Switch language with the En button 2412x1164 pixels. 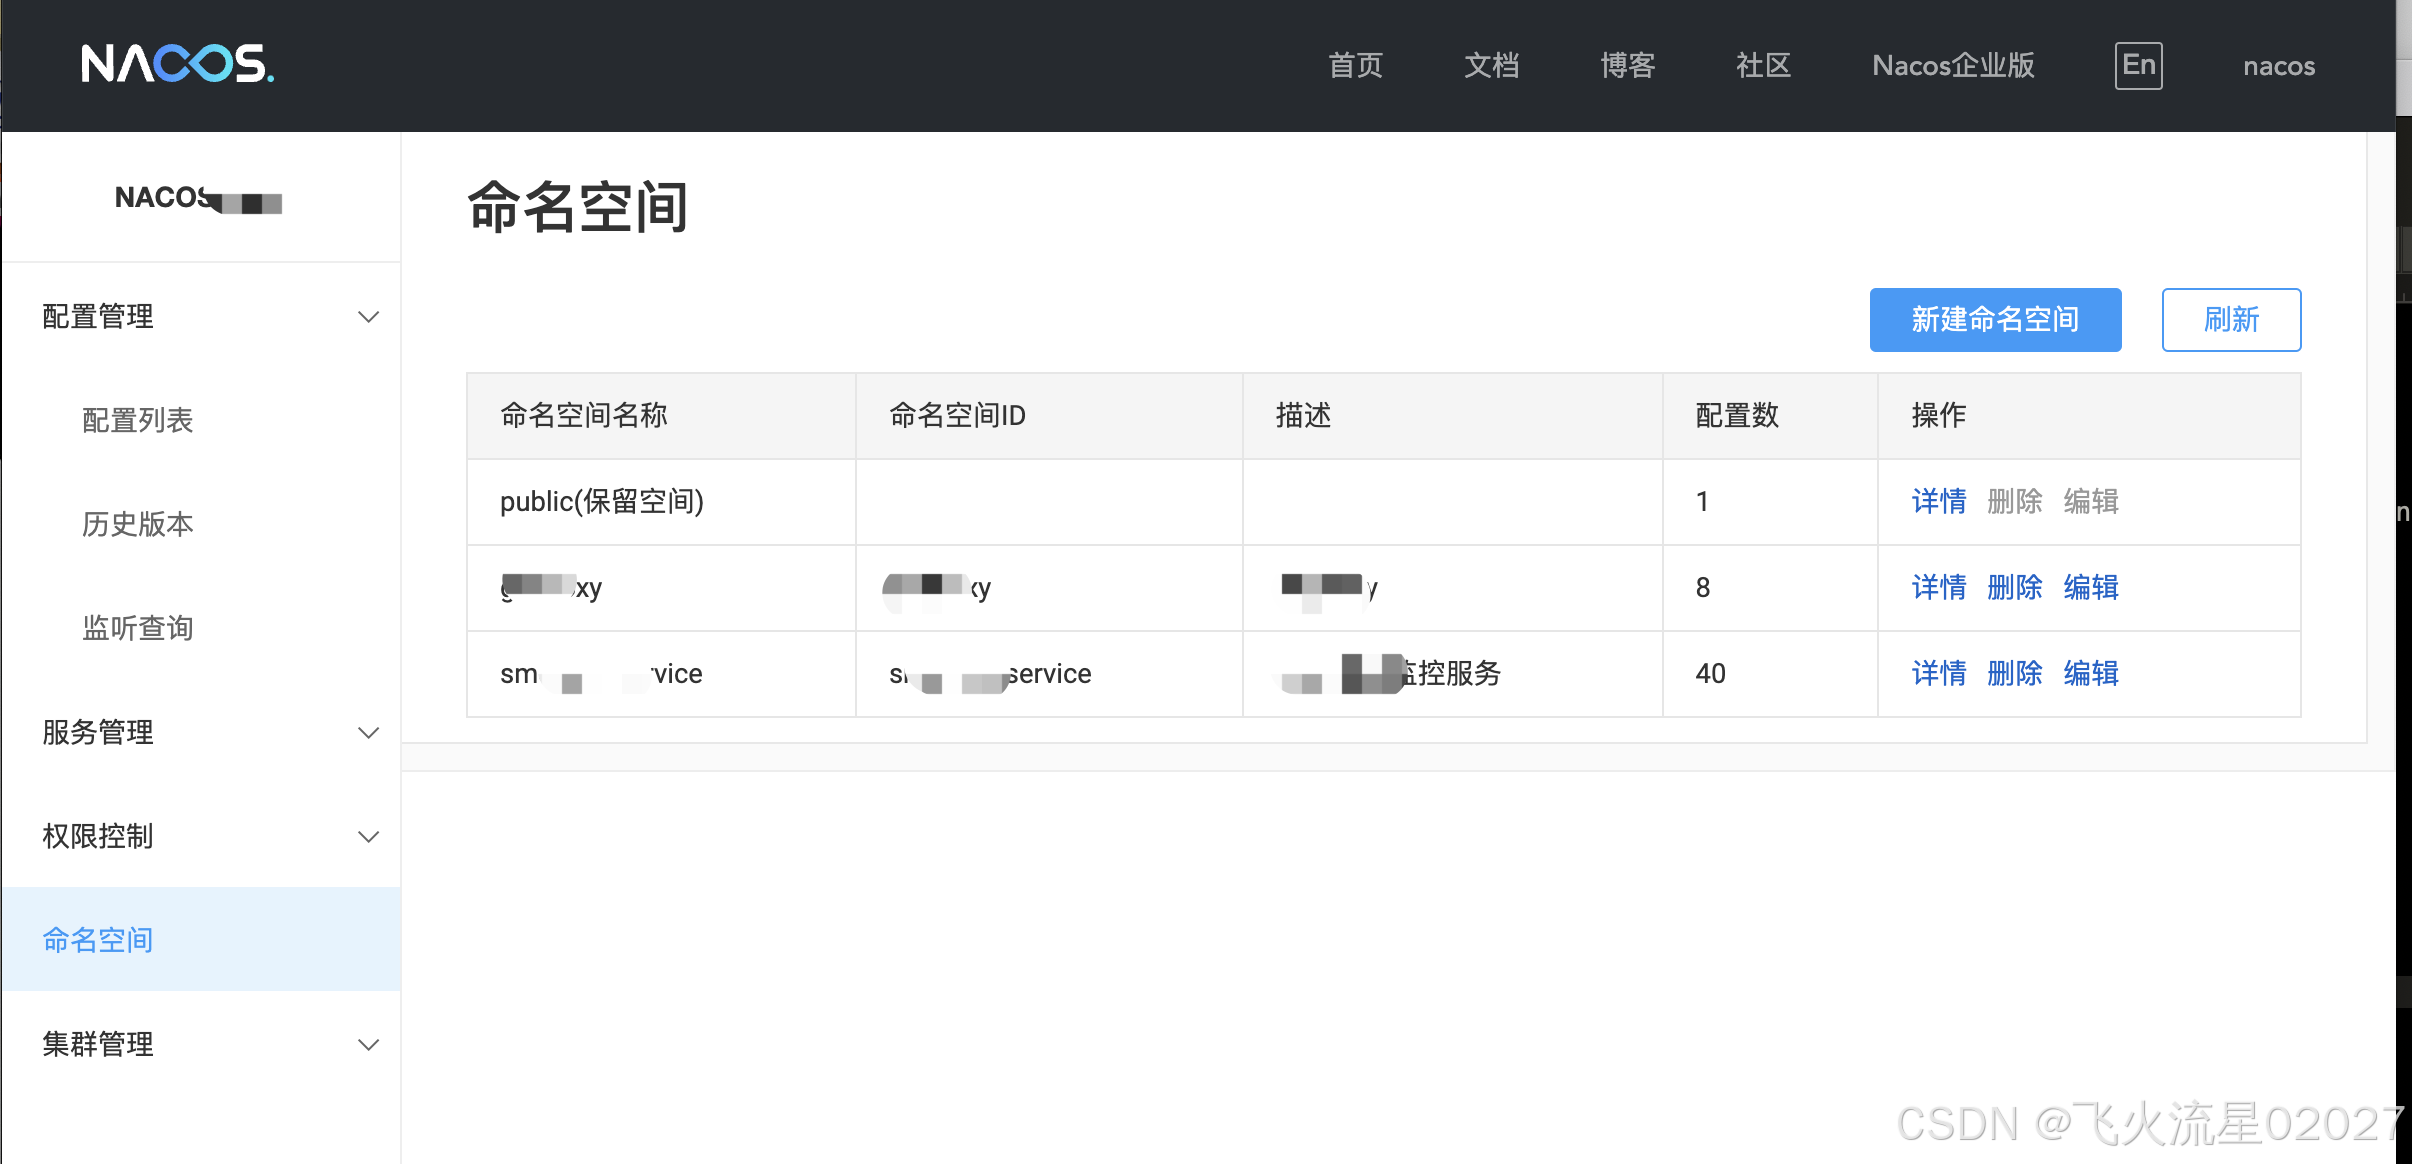coord(2138,65)
